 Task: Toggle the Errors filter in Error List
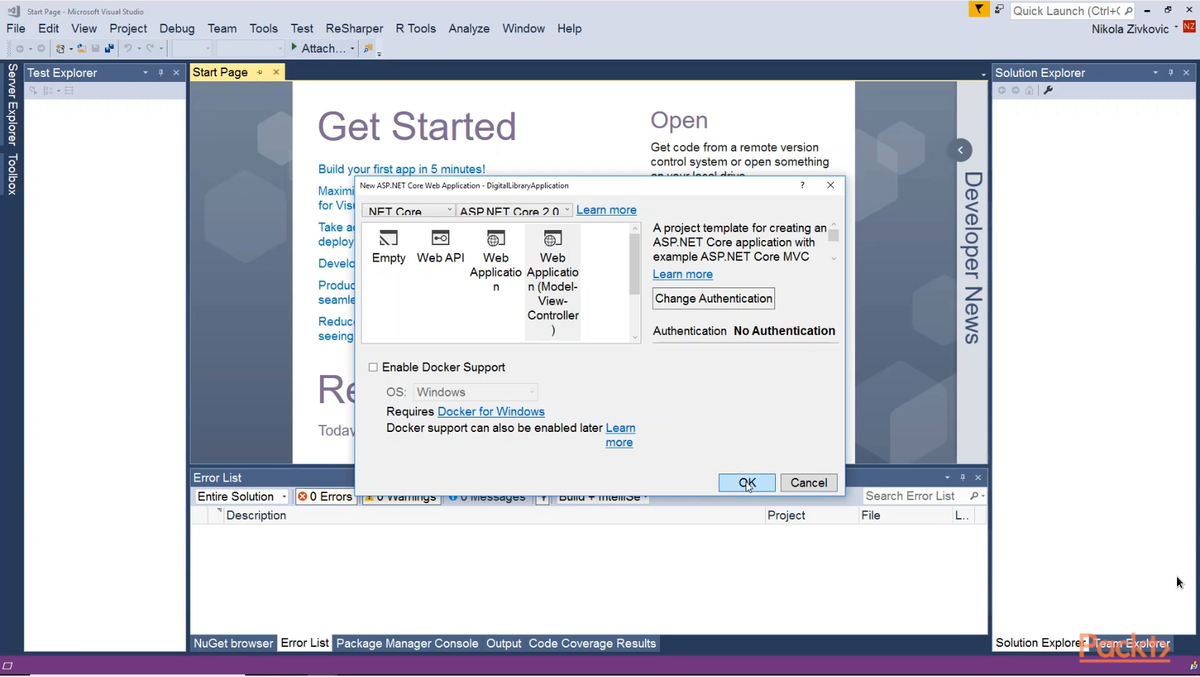pos(325,496)
